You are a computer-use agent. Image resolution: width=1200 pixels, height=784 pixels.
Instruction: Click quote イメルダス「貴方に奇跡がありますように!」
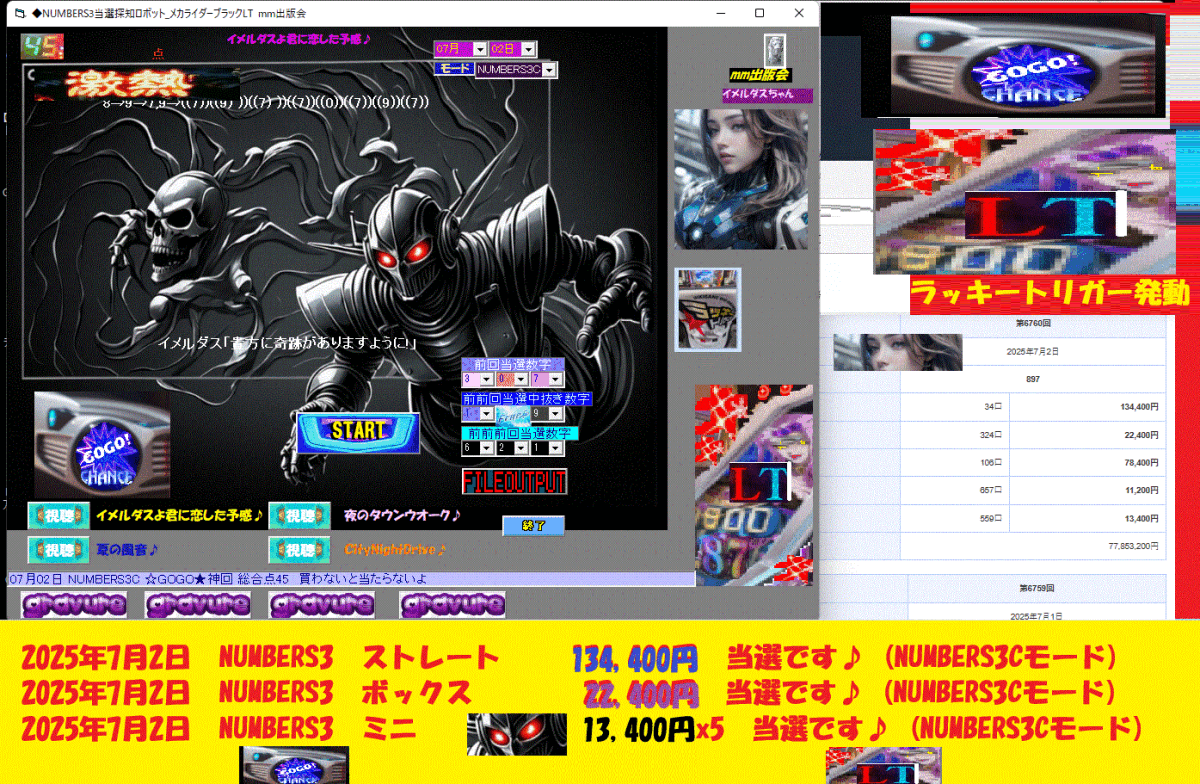tap(287, 343)
